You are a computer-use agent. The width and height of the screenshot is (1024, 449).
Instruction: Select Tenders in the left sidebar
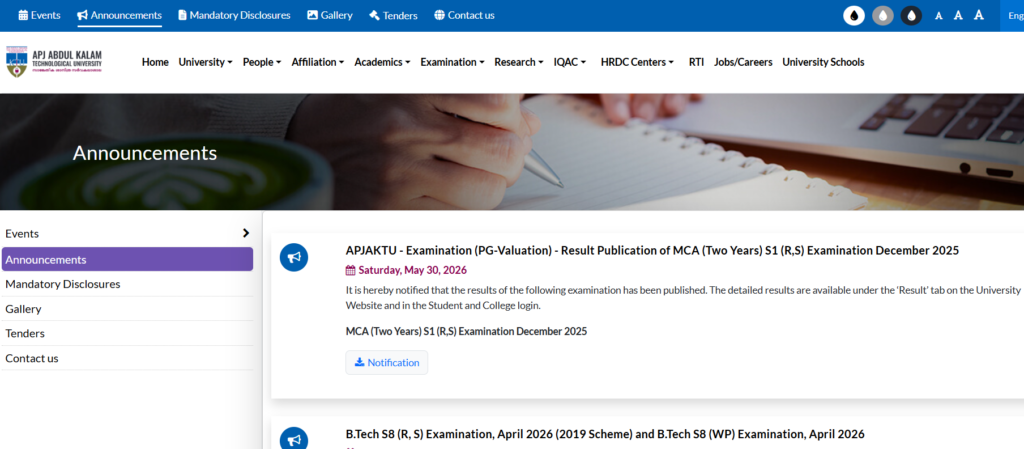point(127,333)
